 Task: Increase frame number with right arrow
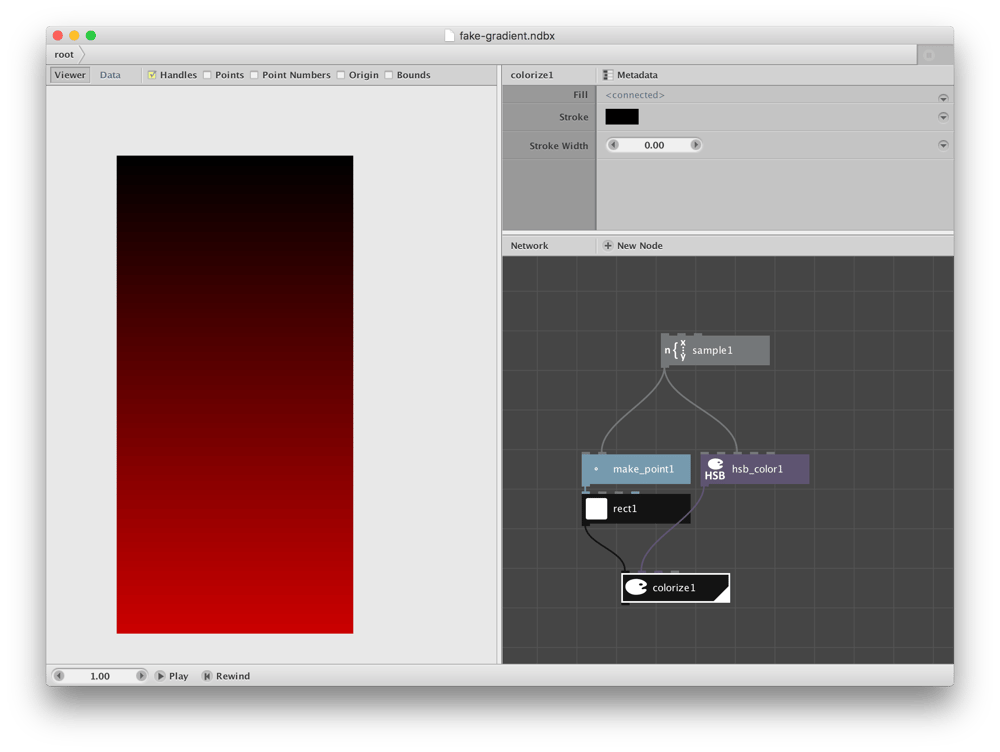click(141, 676)
